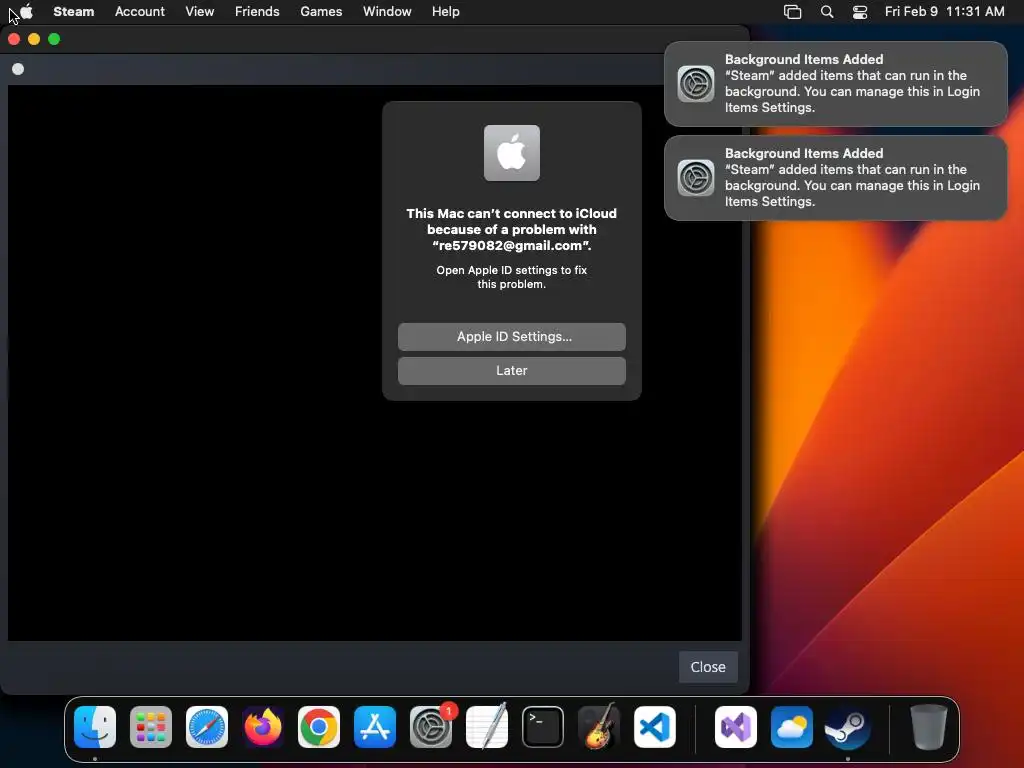Click the Apple logo in the dialog
The image size is (1024, 768).
511,153
